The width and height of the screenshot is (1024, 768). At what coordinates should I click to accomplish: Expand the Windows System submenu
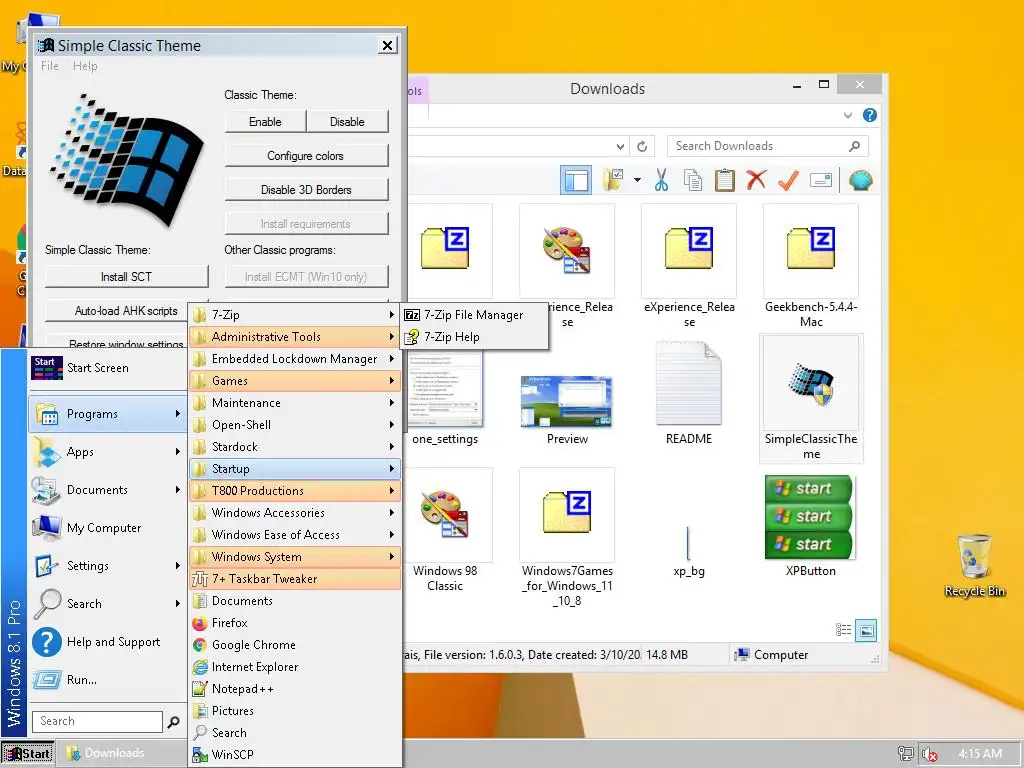295,557
